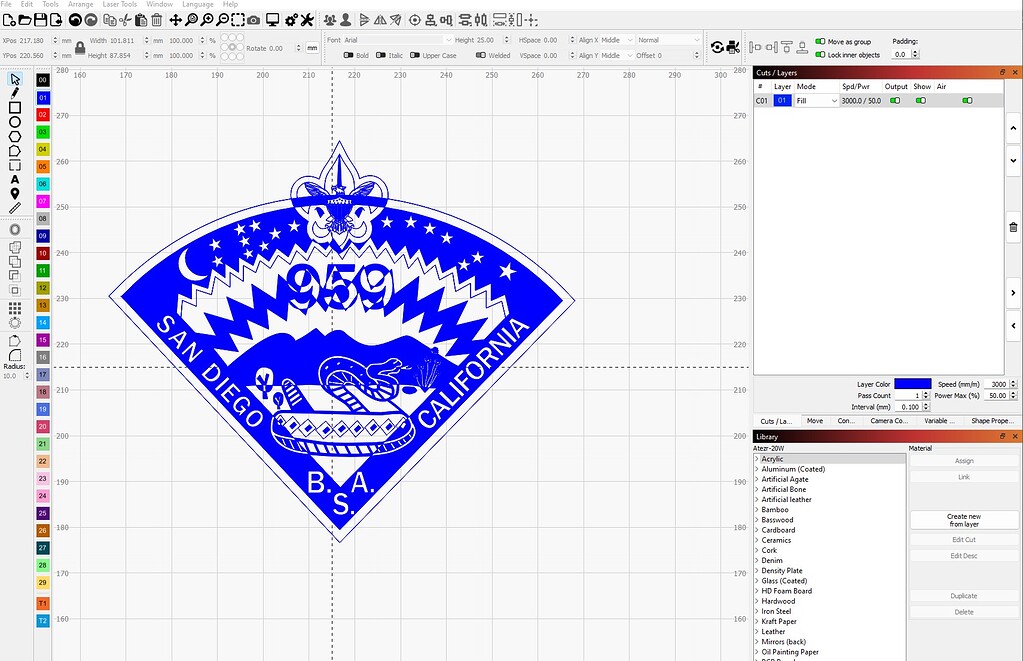The height and width of the screenshot is (661, 1023).
Task: Toggle Output for layer C01
Action: click(x=894, y=100)
